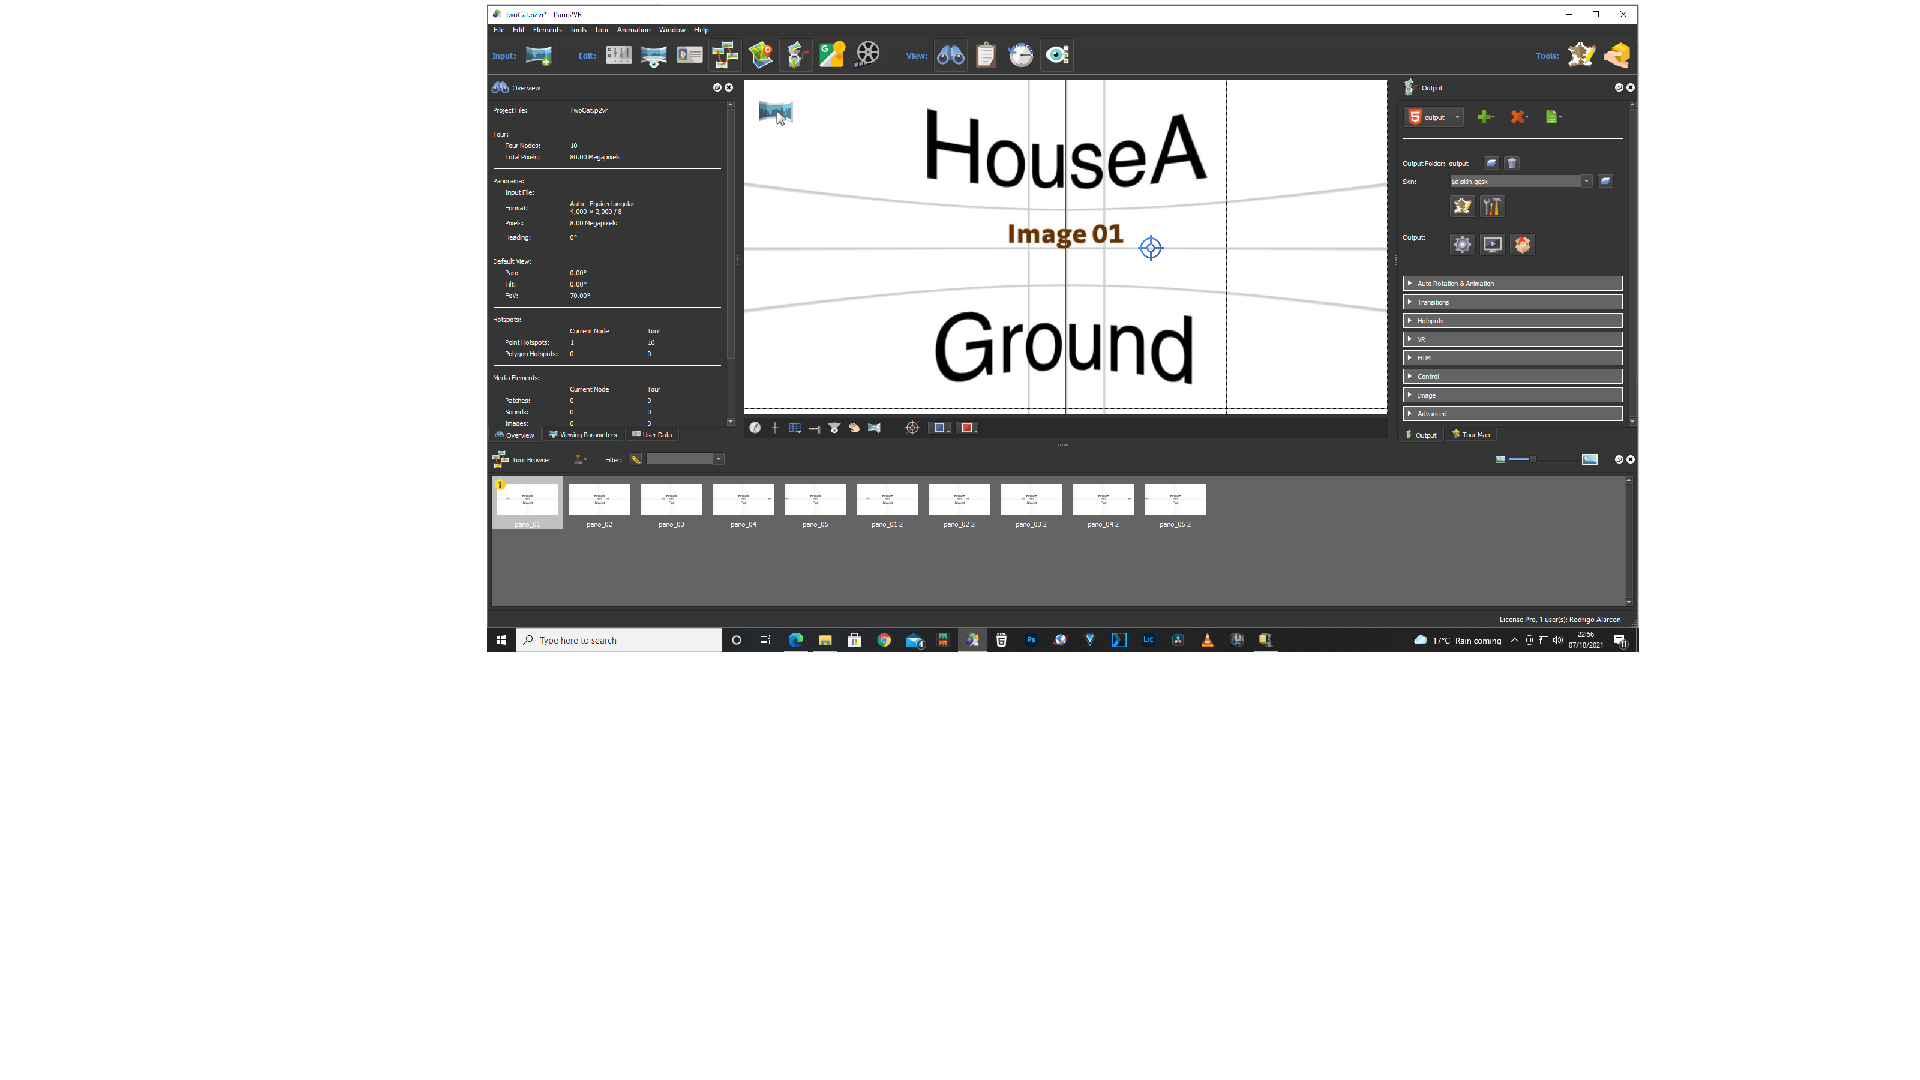Open the List View clipboard icon
The image size is (1920, 1080).
pyautogui.click(x=986, y=56)
